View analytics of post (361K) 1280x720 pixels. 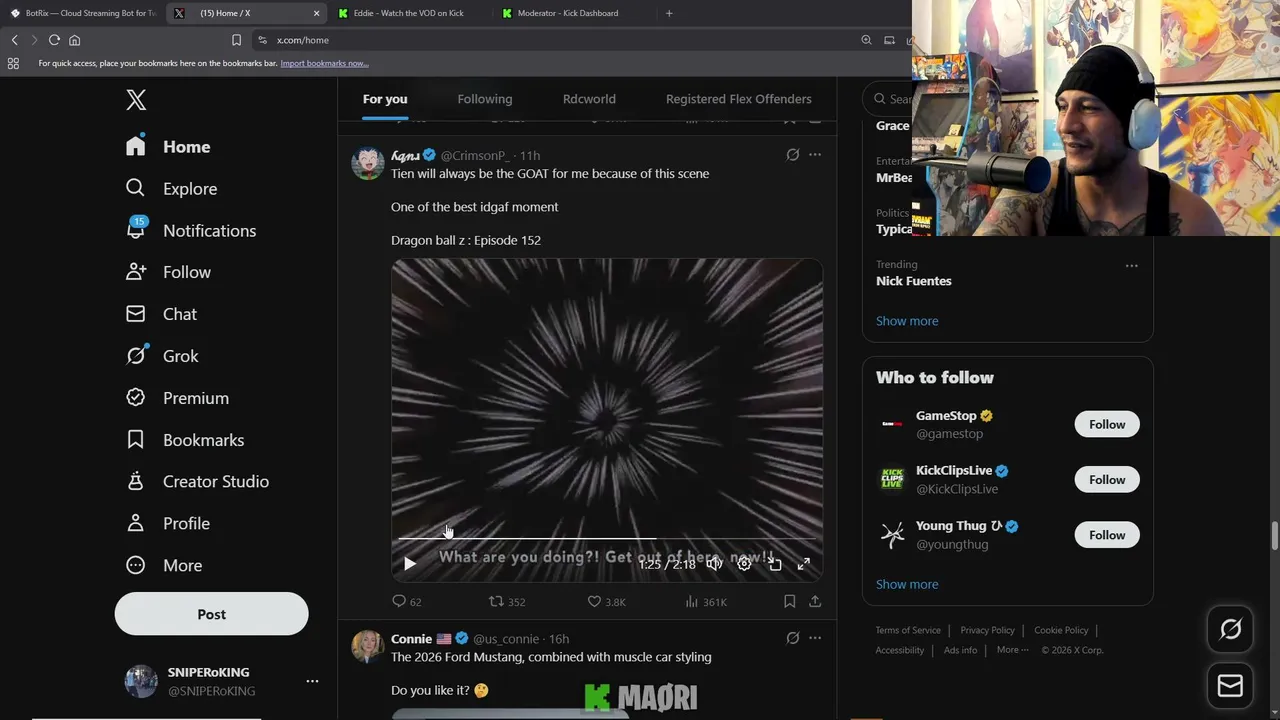tap(706, 602)
